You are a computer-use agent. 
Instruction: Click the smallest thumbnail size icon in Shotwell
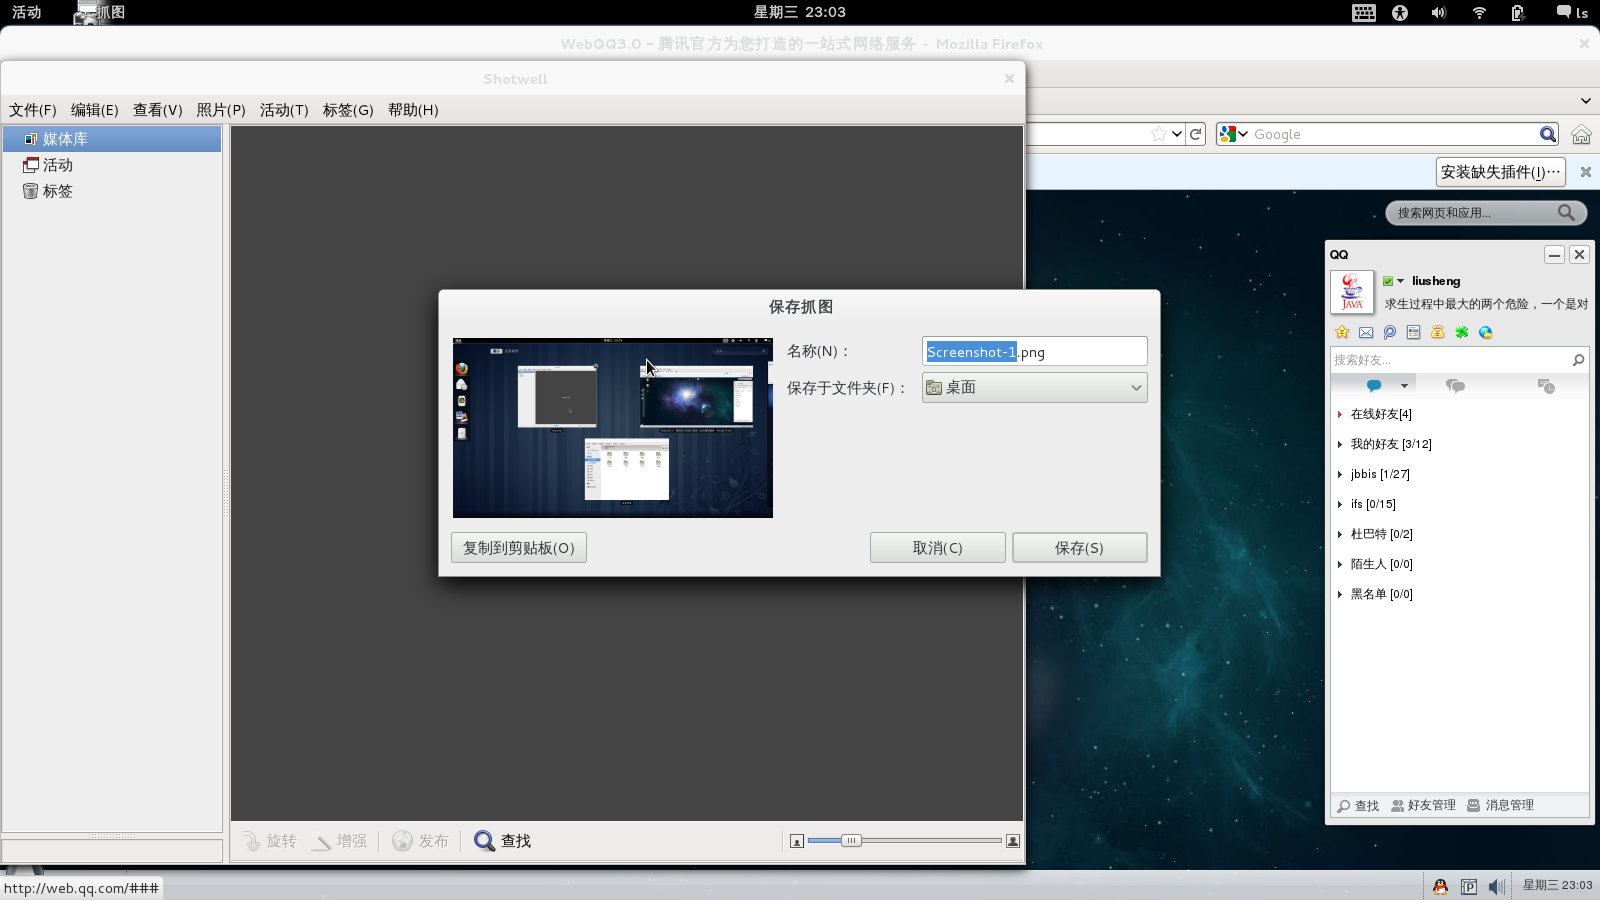click(x=797, y=841)
